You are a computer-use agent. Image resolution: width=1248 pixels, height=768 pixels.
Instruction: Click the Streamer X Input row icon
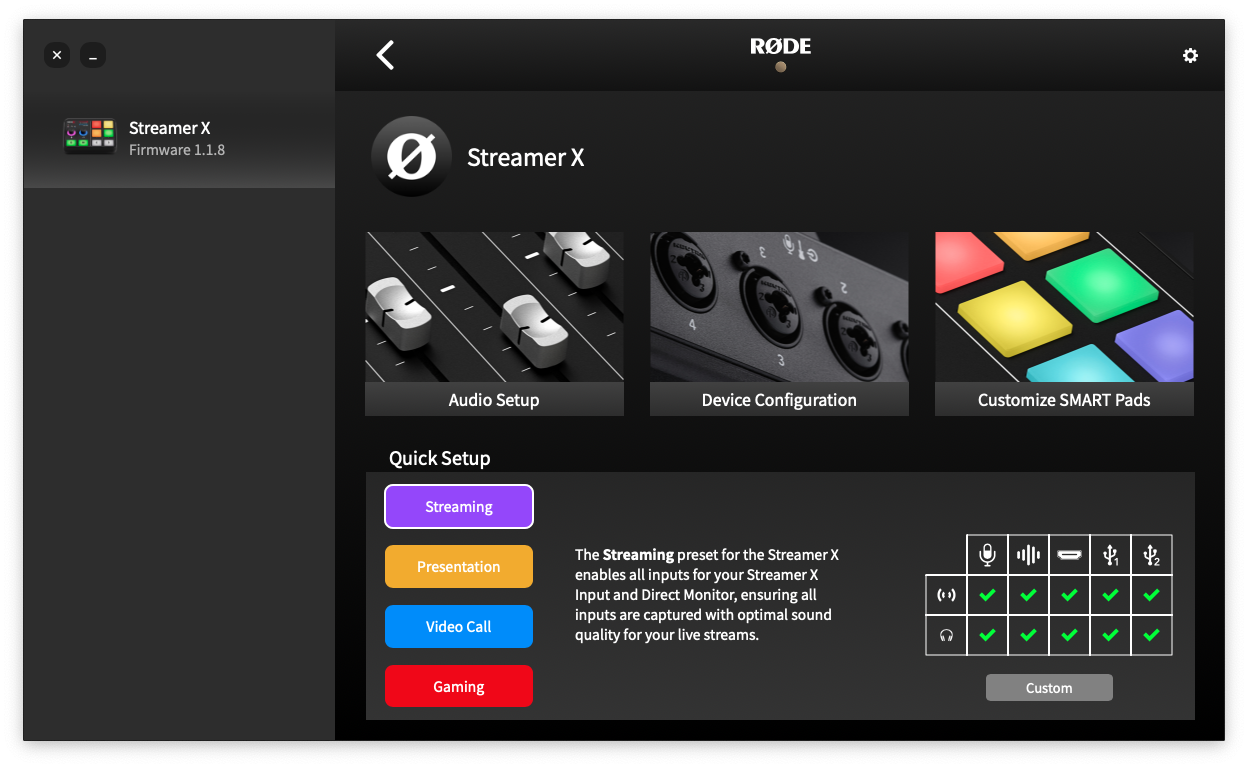point(946,595)
